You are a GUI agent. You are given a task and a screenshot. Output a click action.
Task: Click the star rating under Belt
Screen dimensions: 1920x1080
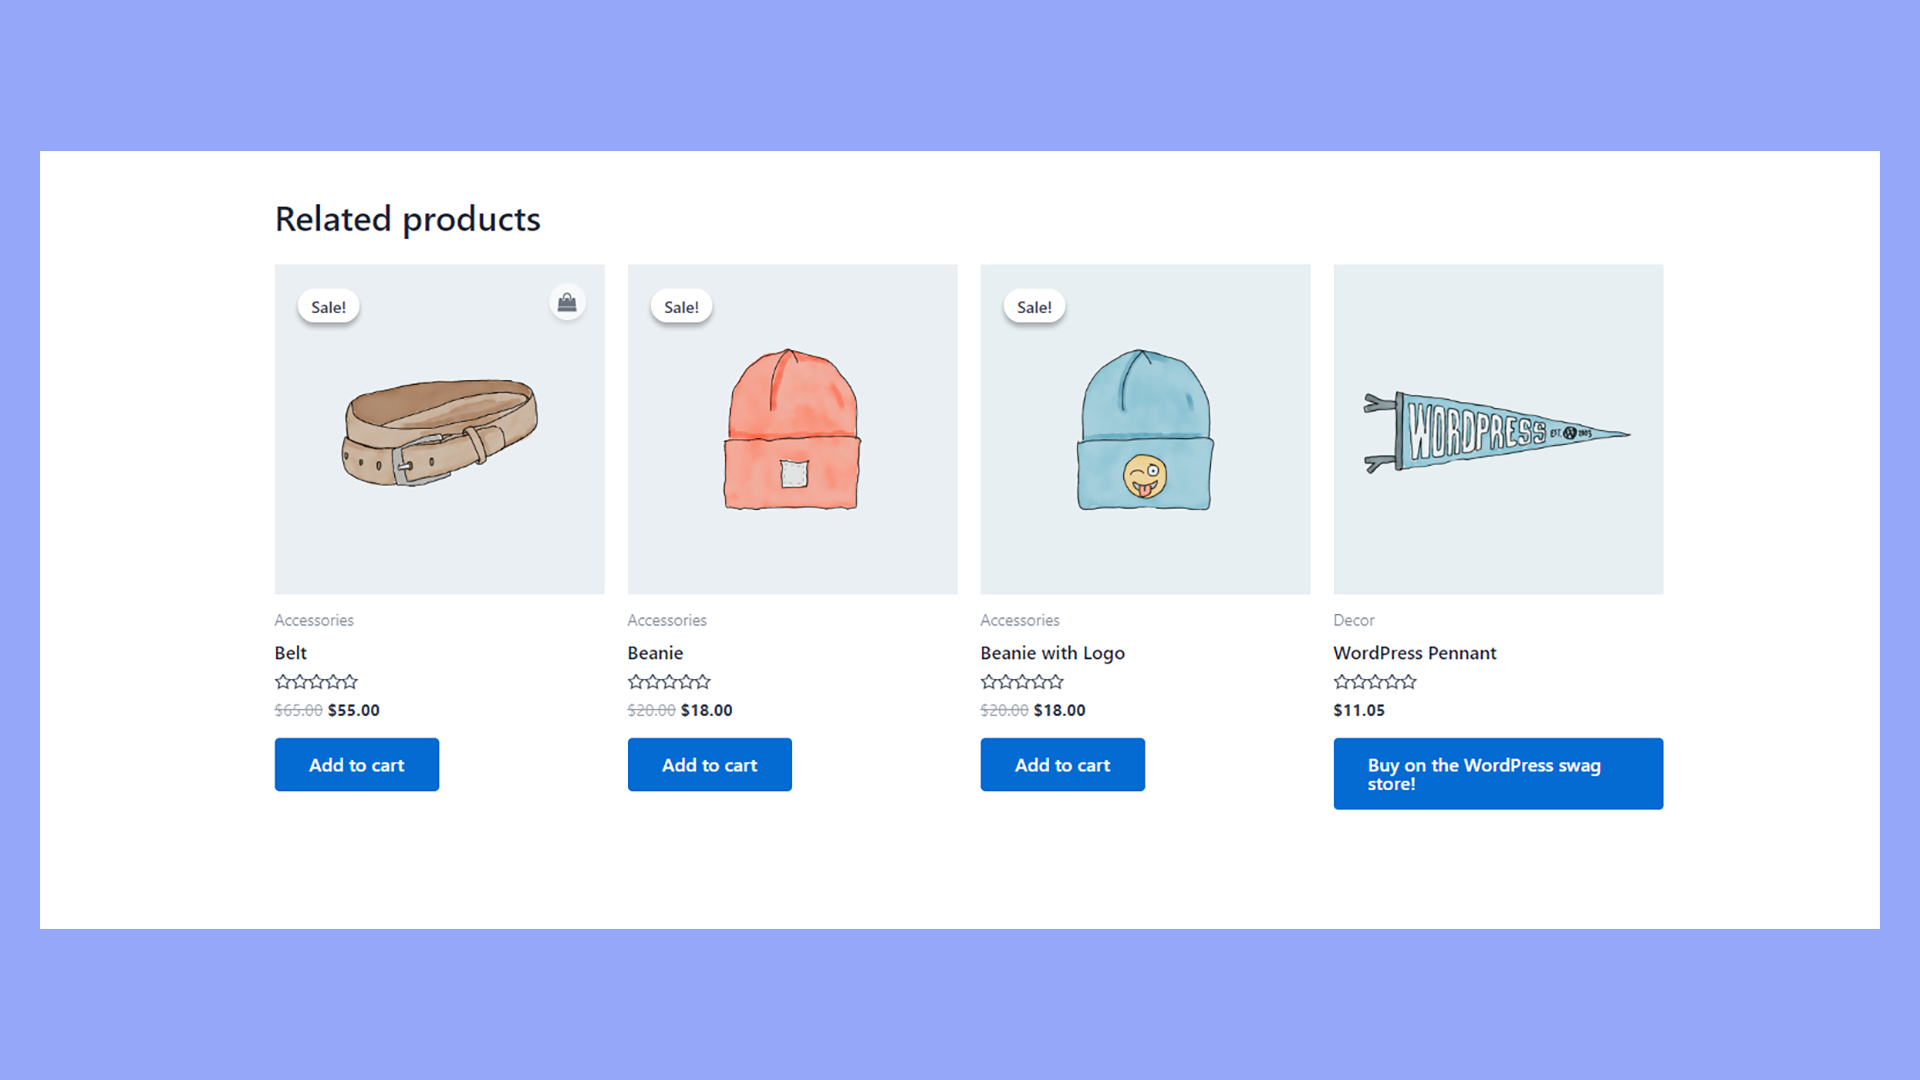[x=316, y=682]
